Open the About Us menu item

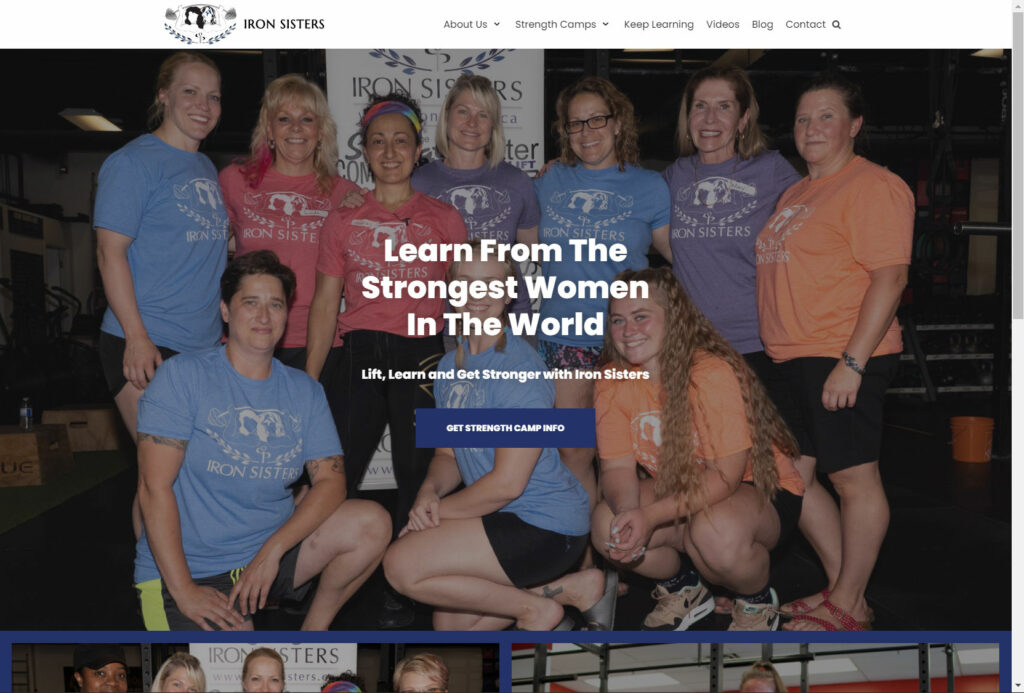[465, 24]
